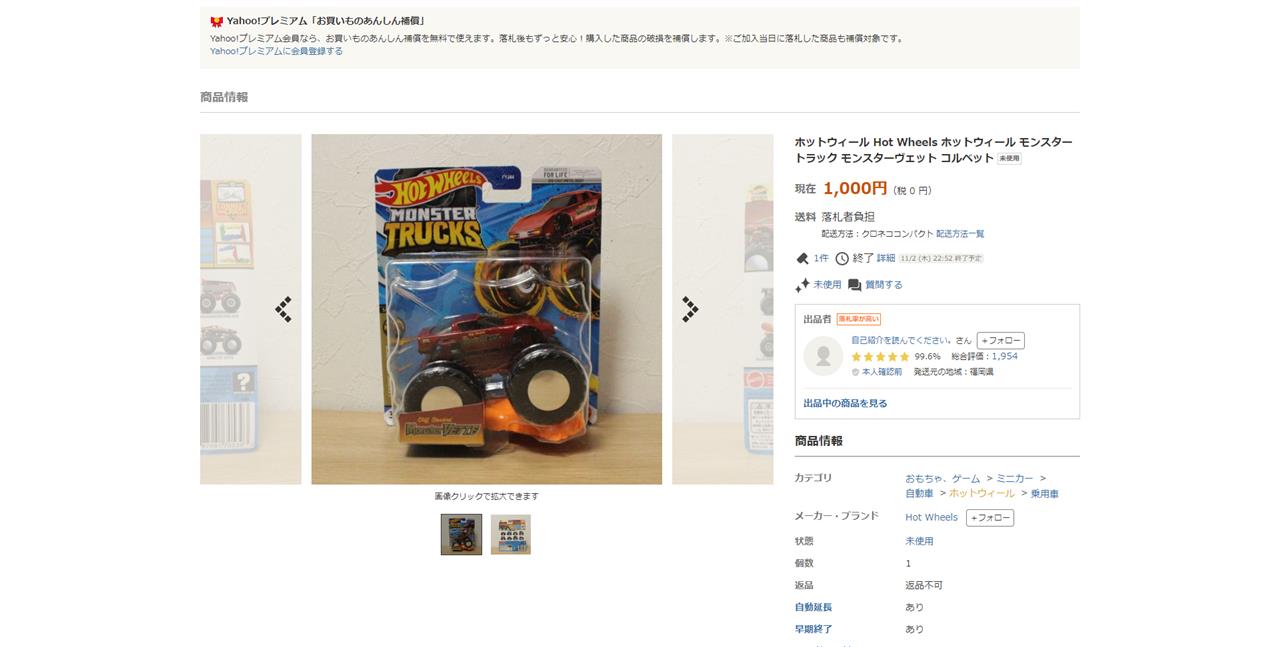This screenshot has height=647, width=1280.
Task: Select the first product thumbnail
Action: tap(461, 534)
